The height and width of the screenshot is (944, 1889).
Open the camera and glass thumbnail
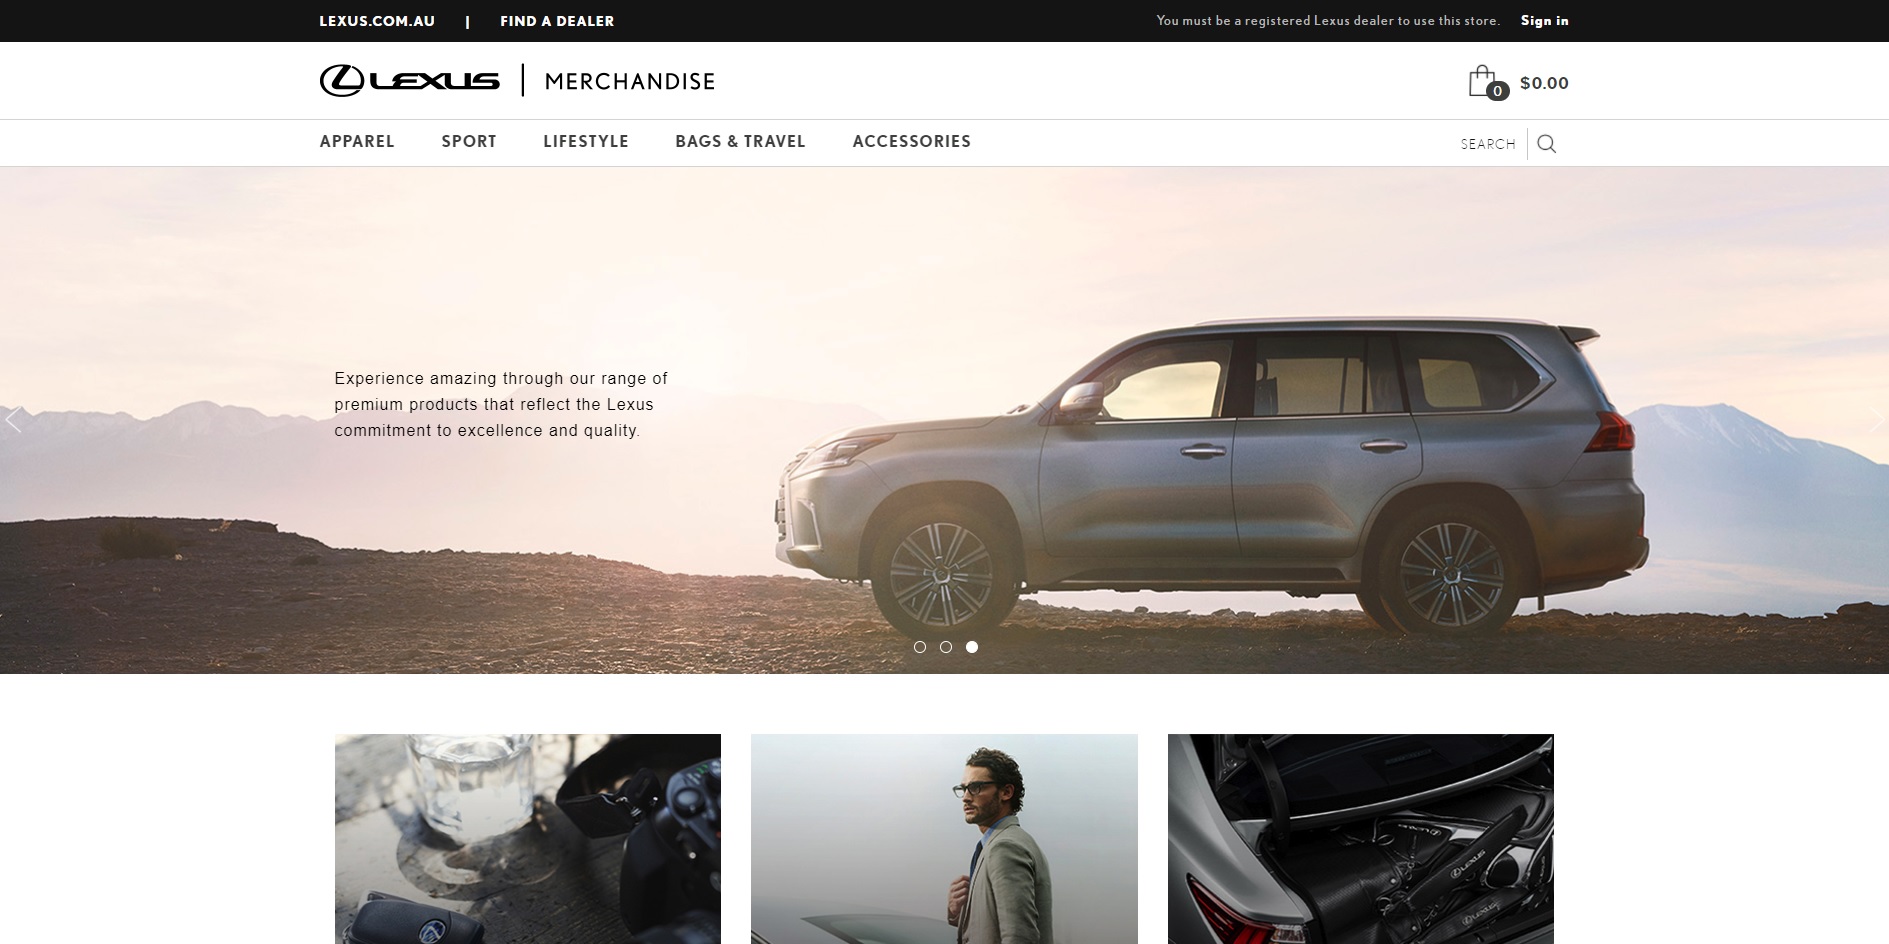pos(528,839)
